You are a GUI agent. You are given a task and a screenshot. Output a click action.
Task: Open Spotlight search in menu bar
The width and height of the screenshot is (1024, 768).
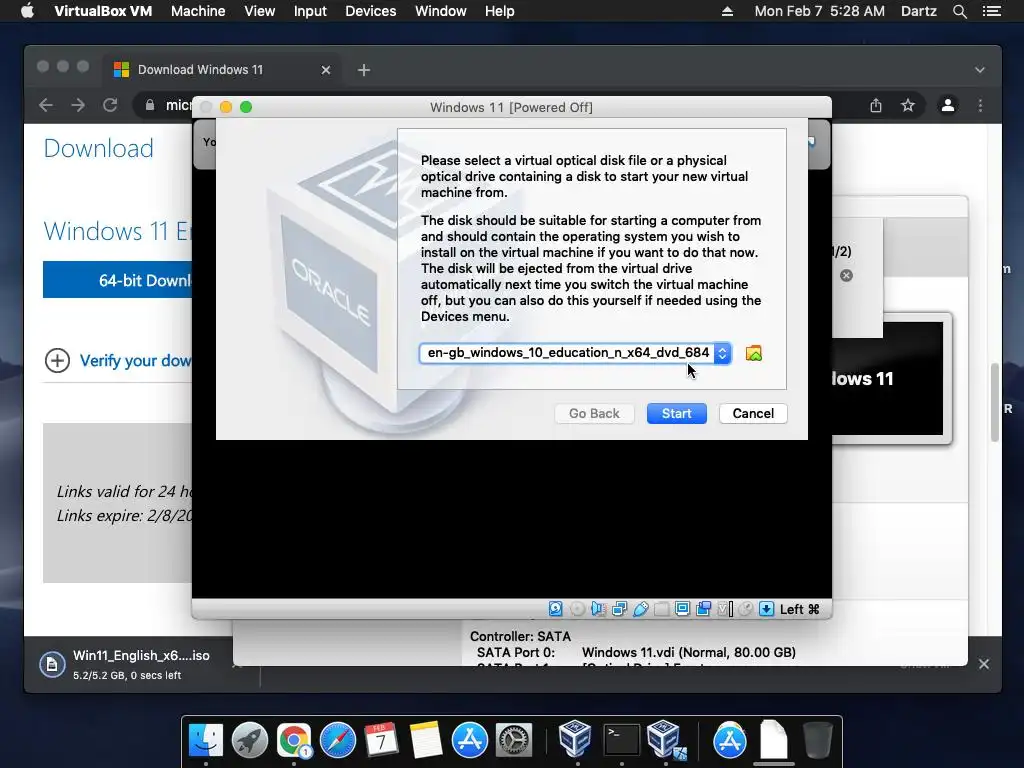point(959,11)
